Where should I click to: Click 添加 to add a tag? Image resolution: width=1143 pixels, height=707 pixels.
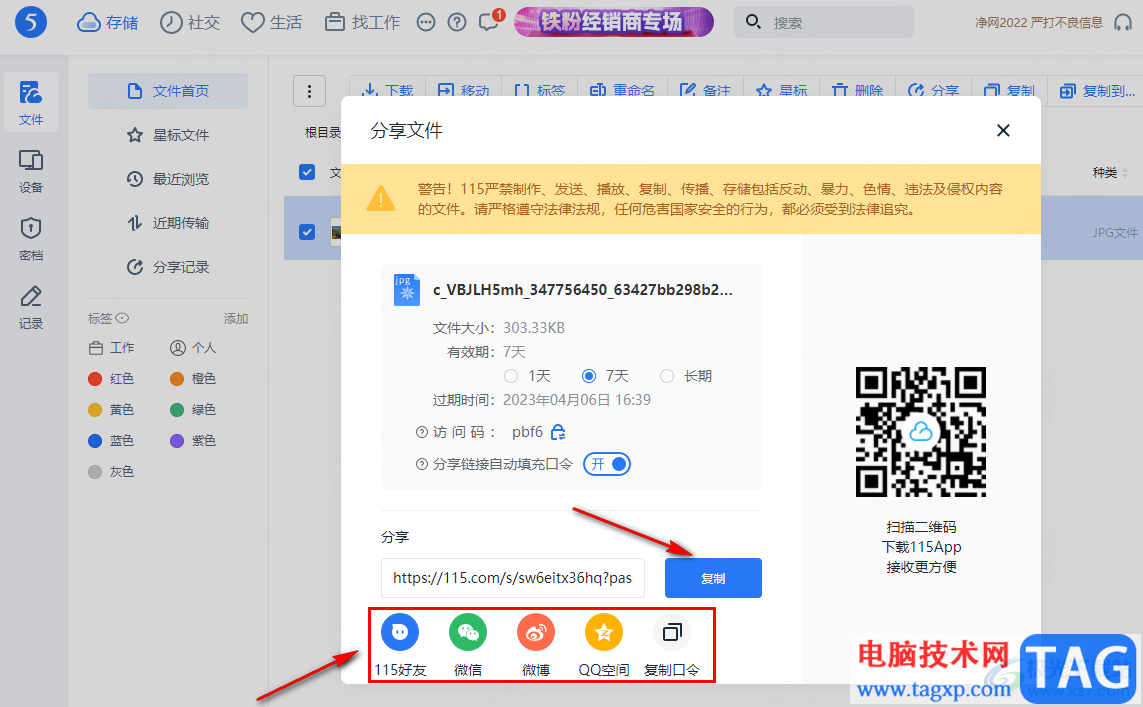[235, 319]
